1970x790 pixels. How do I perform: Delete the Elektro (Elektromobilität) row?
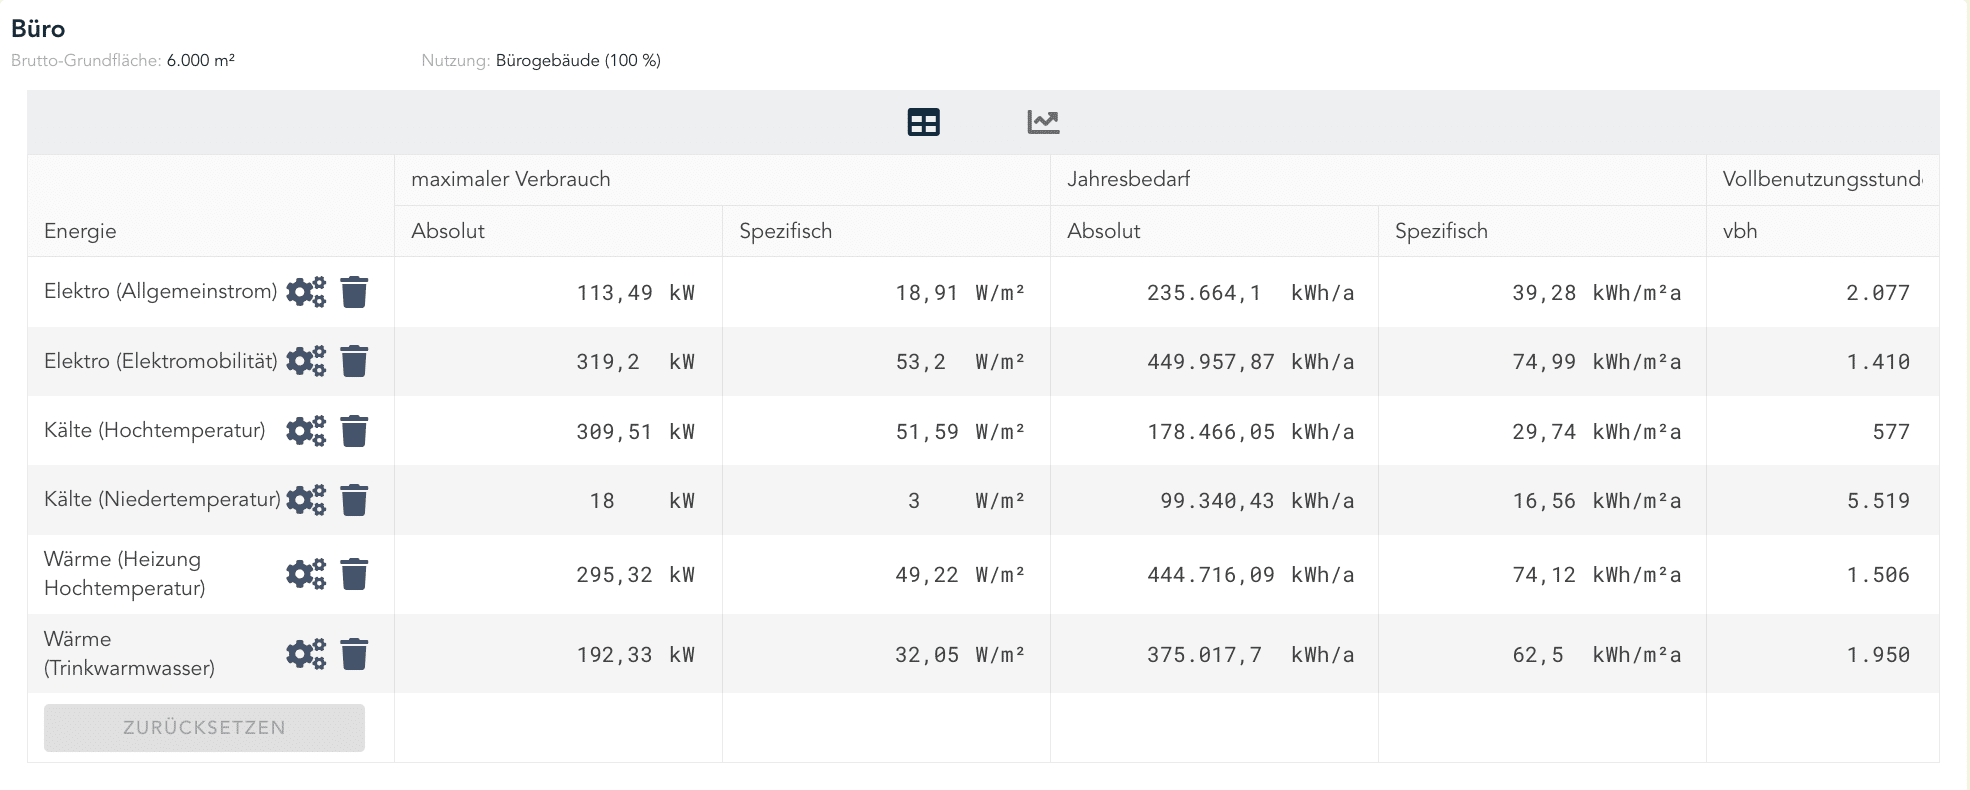tap(354, 361)
